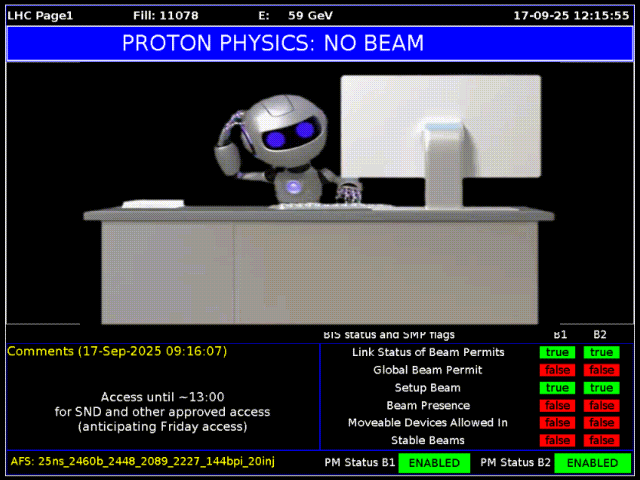Click the 'Beam Presence' label
Image resolution: width=640 pixels, height=480 pixels.
click(428, 405)
